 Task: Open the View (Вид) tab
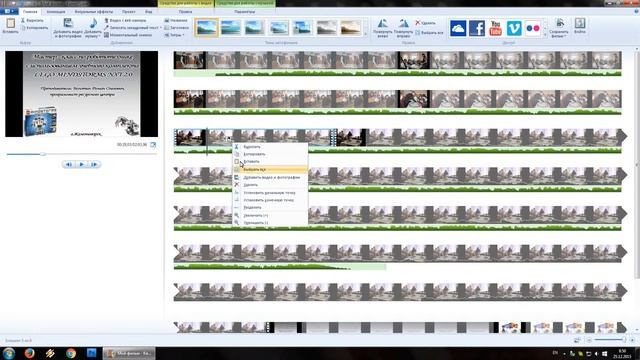(x=149, y=12)
